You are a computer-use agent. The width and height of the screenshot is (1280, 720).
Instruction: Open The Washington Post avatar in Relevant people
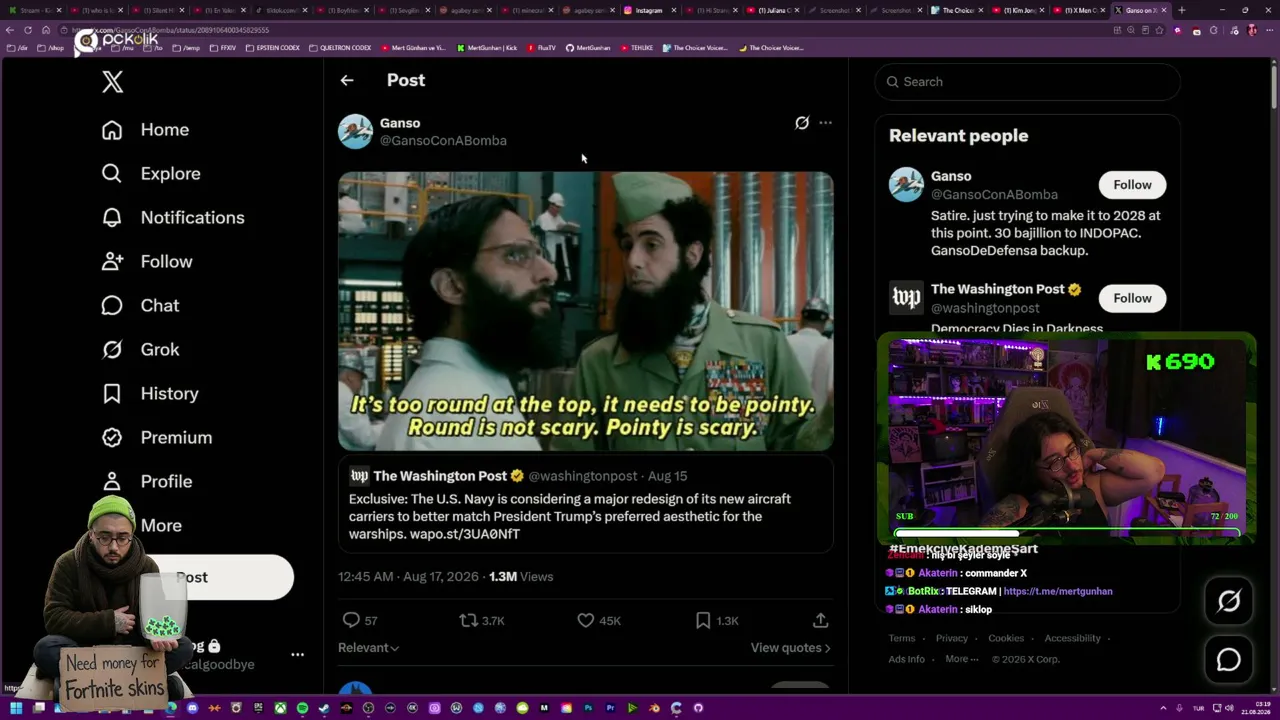point(906,298)
